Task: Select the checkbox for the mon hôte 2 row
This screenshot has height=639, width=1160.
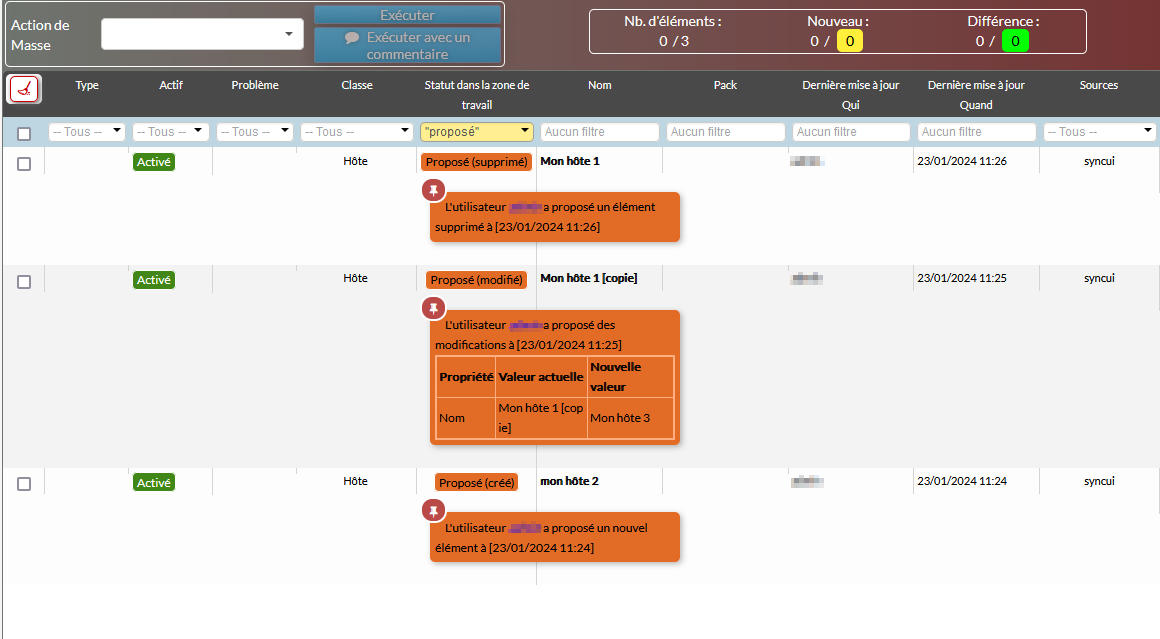Action: click(24, 484)
